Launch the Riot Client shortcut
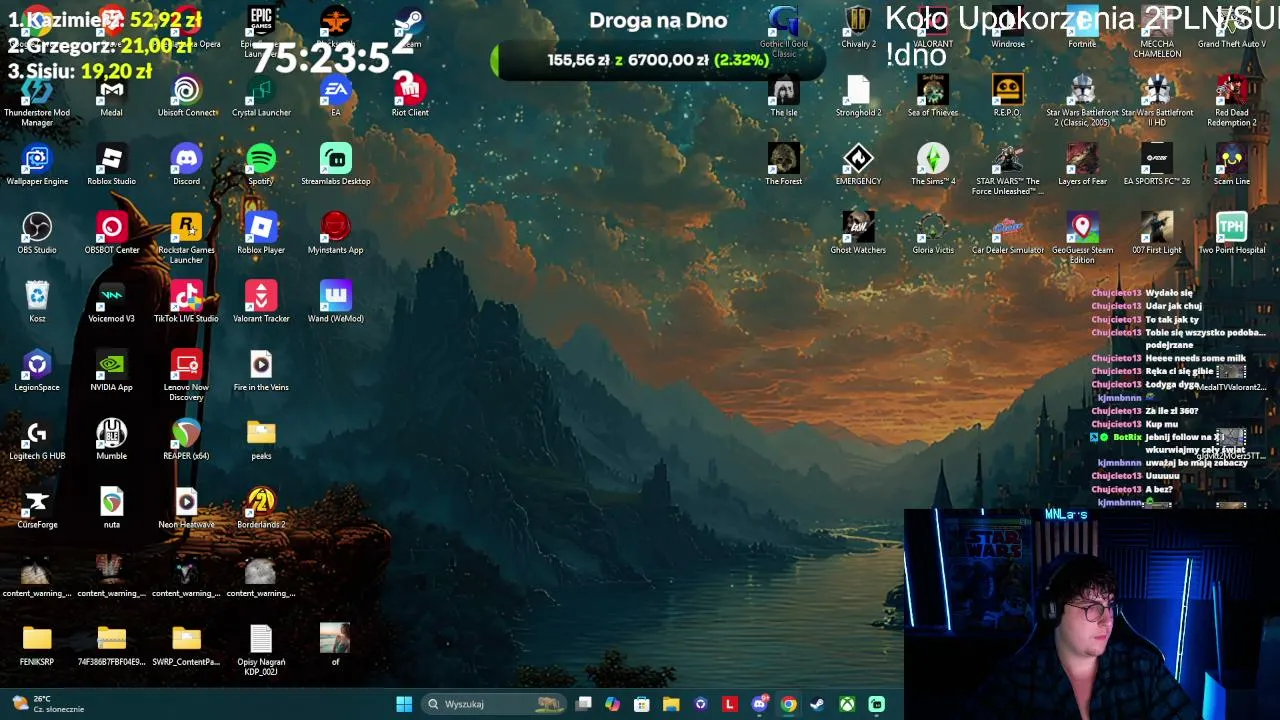Image resolution: width=1280 pixels, height=720 pixels. point(410,97)
